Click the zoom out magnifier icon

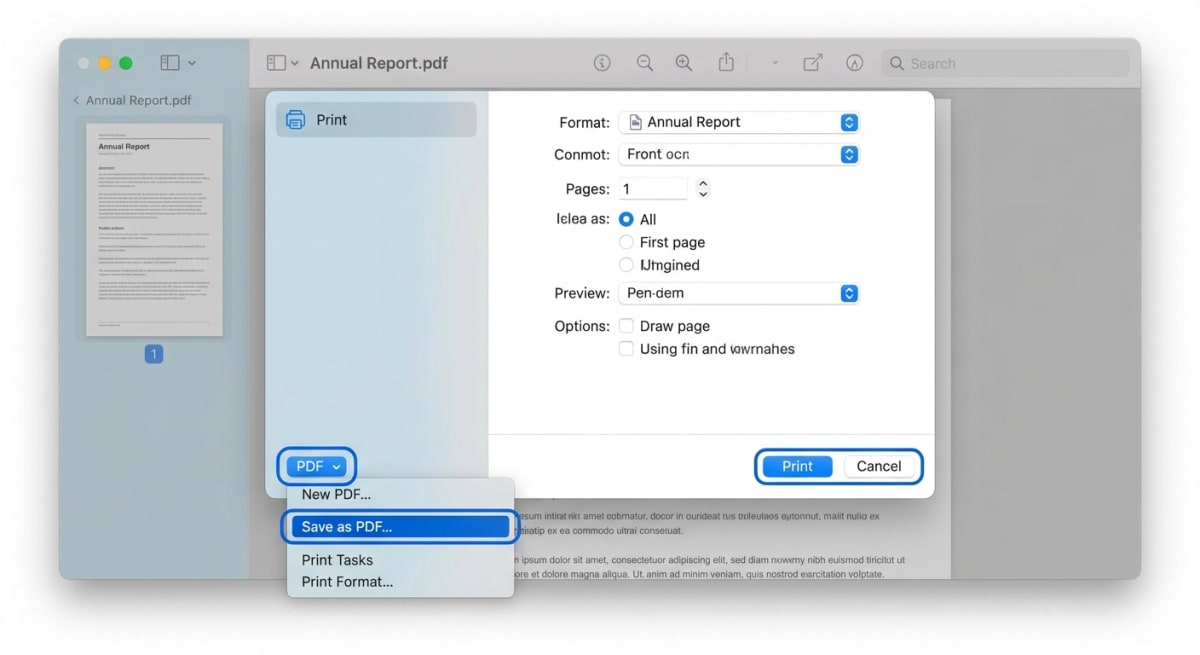(x=644, y=62)
